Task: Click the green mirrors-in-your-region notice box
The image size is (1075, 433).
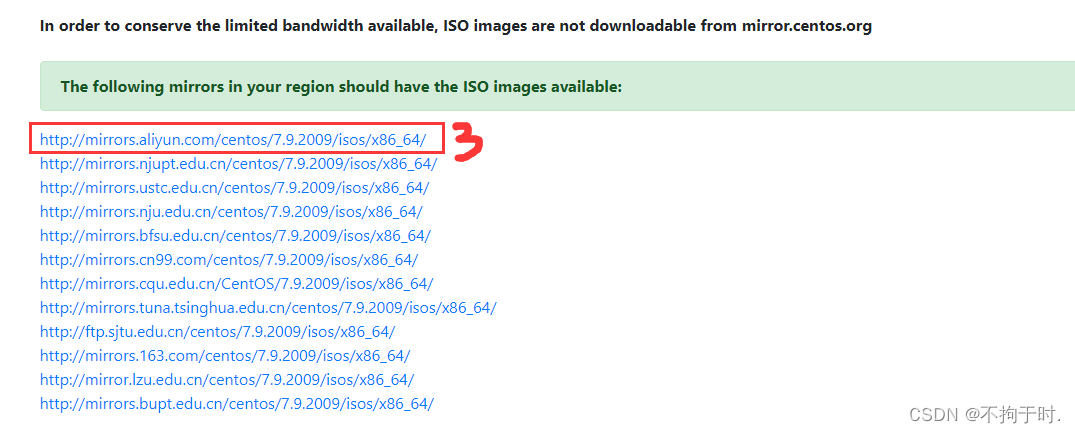Action: [x=557, y=86]
